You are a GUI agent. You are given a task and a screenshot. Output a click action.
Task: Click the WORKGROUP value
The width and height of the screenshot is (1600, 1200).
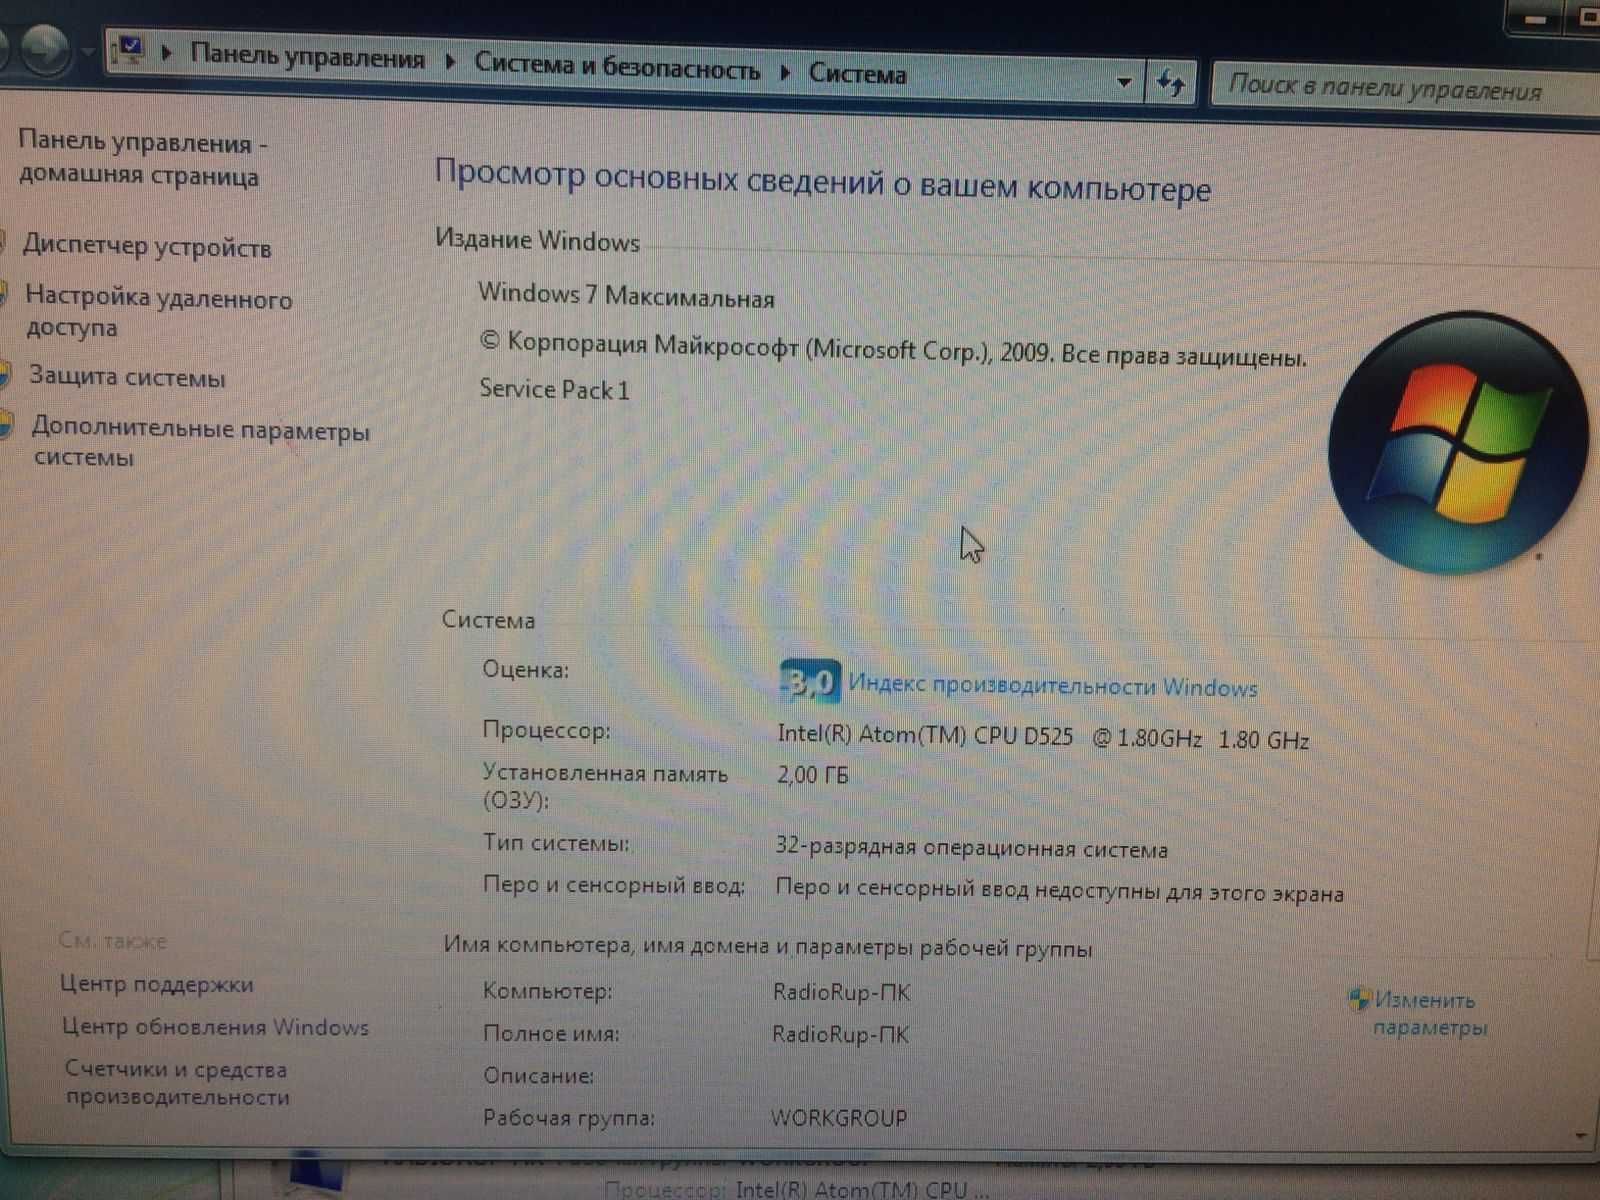coord(838,1117)
